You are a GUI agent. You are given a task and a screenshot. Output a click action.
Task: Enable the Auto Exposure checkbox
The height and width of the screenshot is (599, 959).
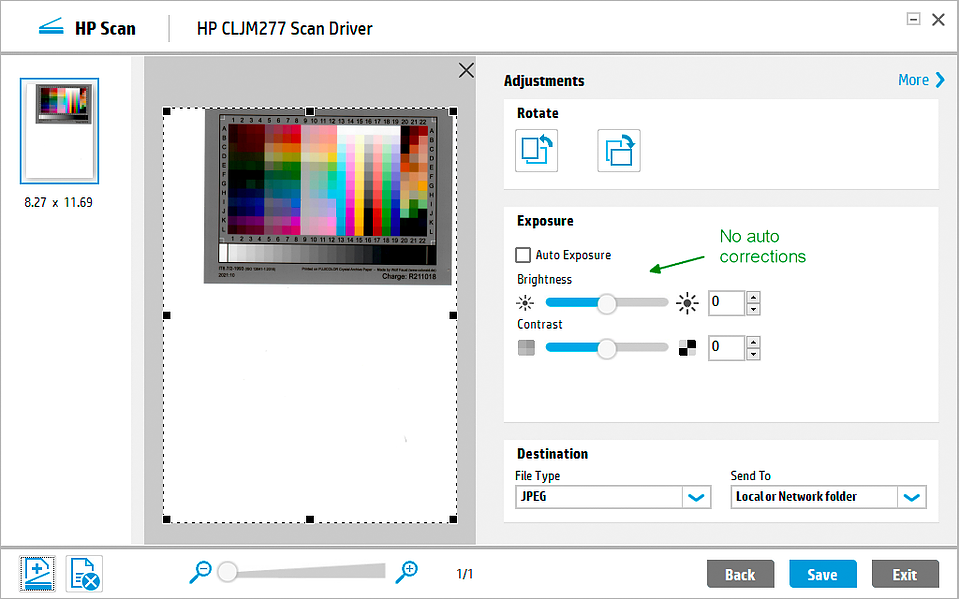[523, 255]
